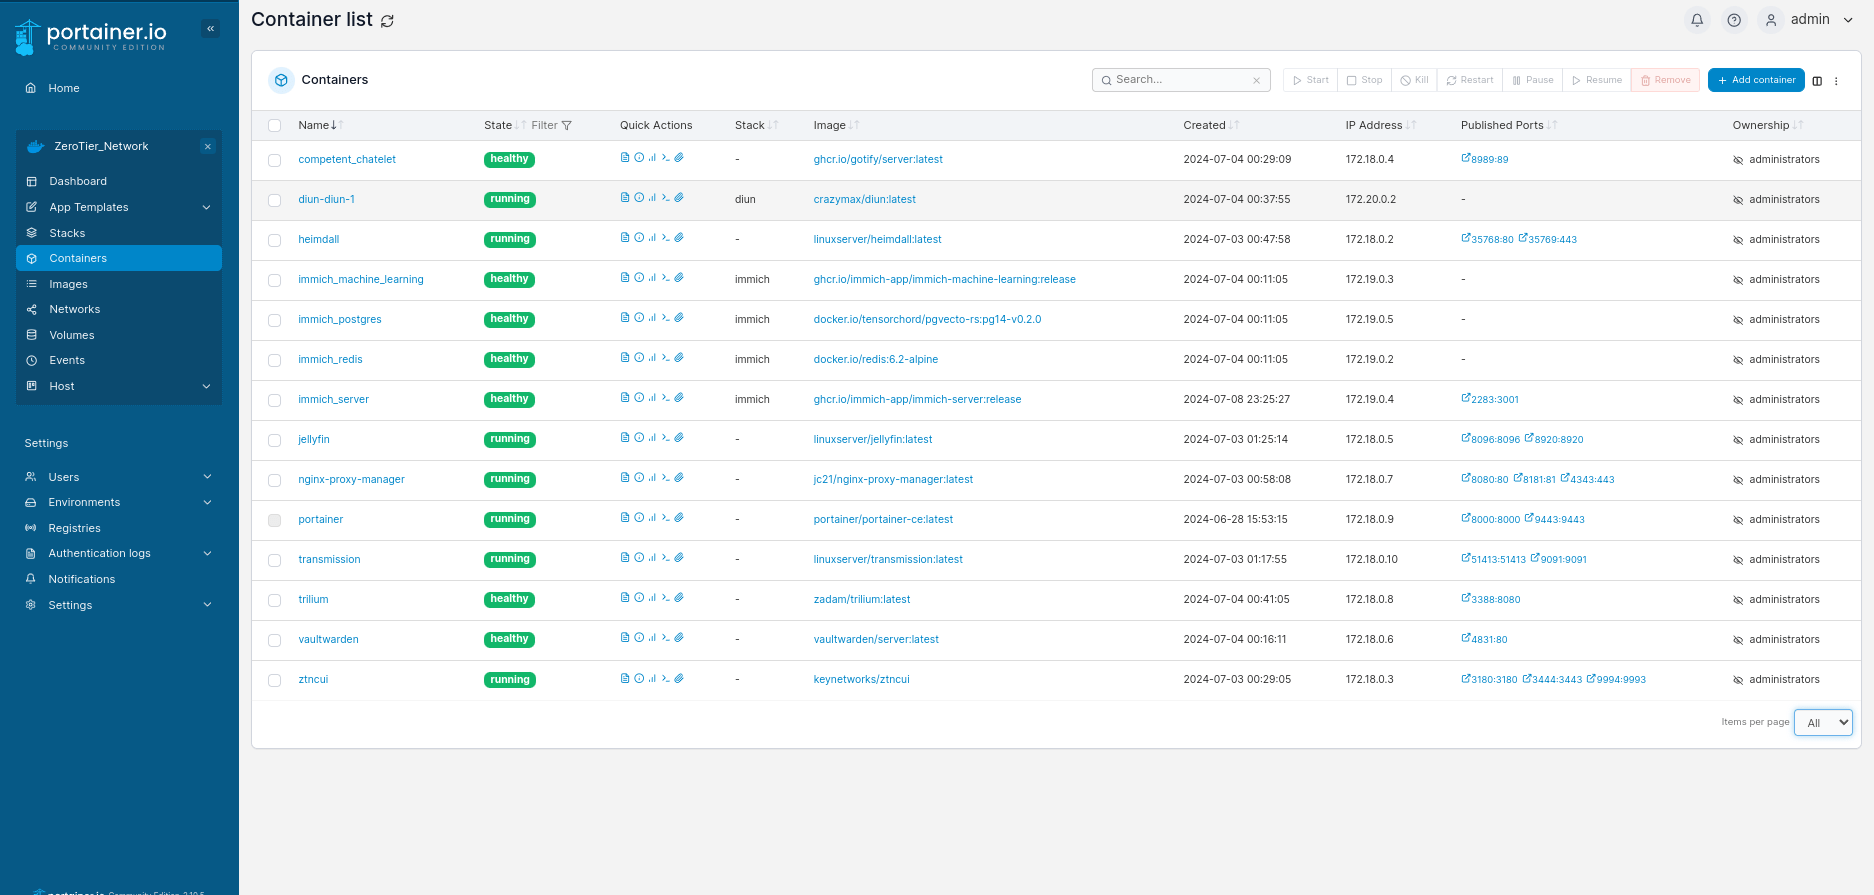1874x895 pixels.
Task: Clear the search box with X icon
Action: 1256,80
